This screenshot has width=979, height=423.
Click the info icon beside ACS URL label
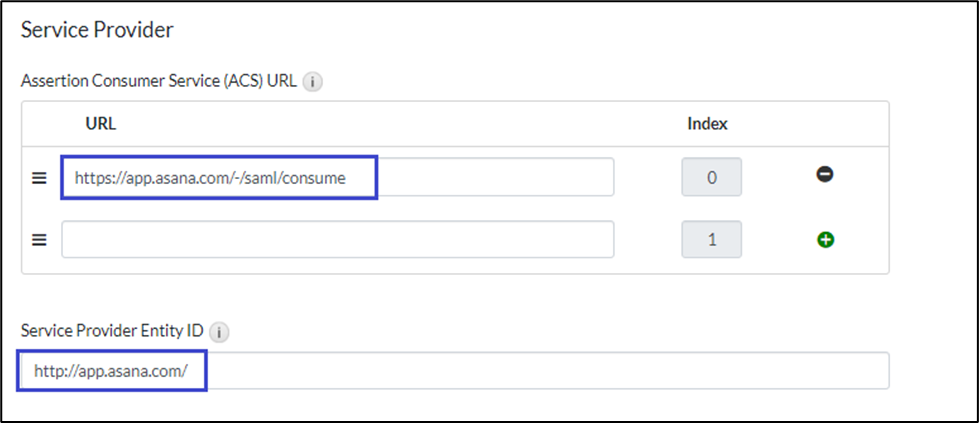point(312,81)
